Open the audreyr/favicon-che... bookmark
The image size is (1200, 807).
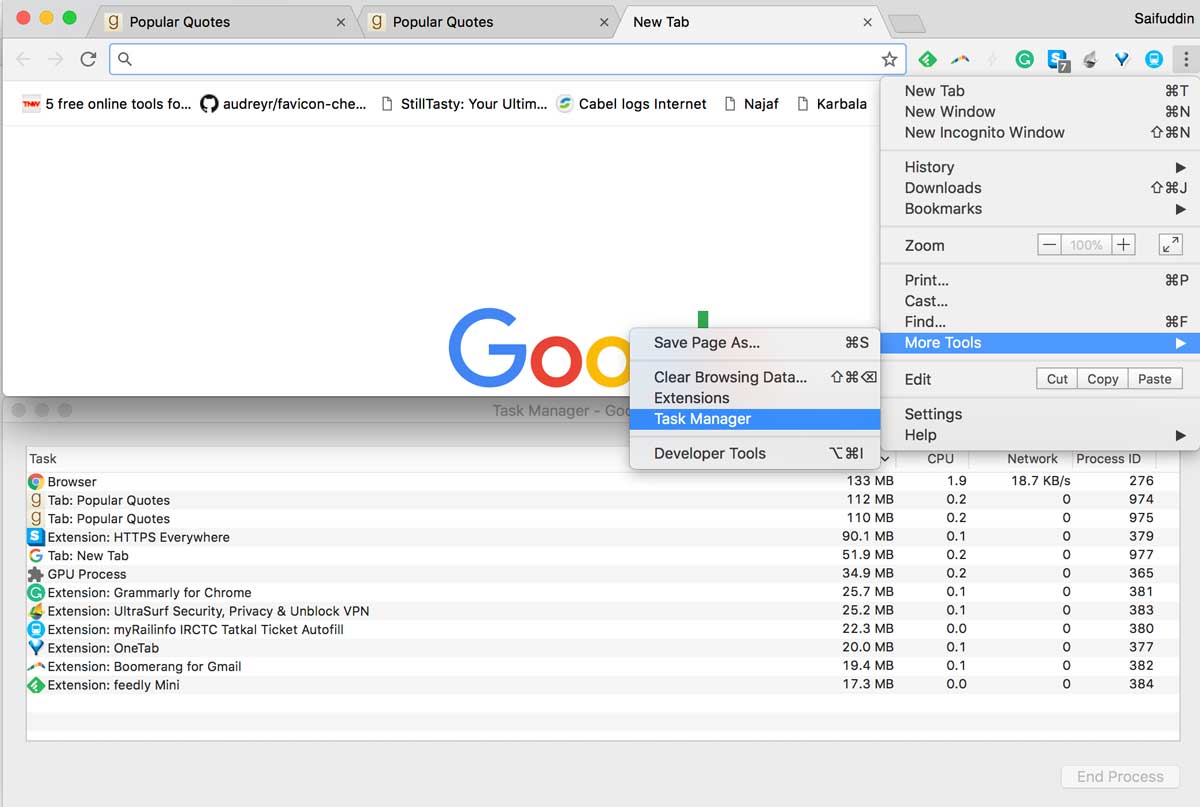[284, 104]
